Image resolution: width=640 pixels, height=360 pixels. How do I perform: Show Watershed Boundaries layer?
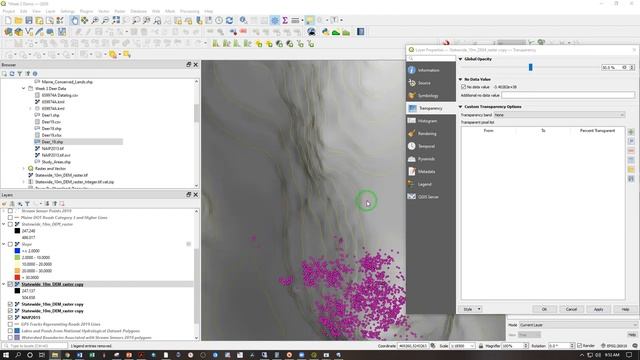coord(11,338)
